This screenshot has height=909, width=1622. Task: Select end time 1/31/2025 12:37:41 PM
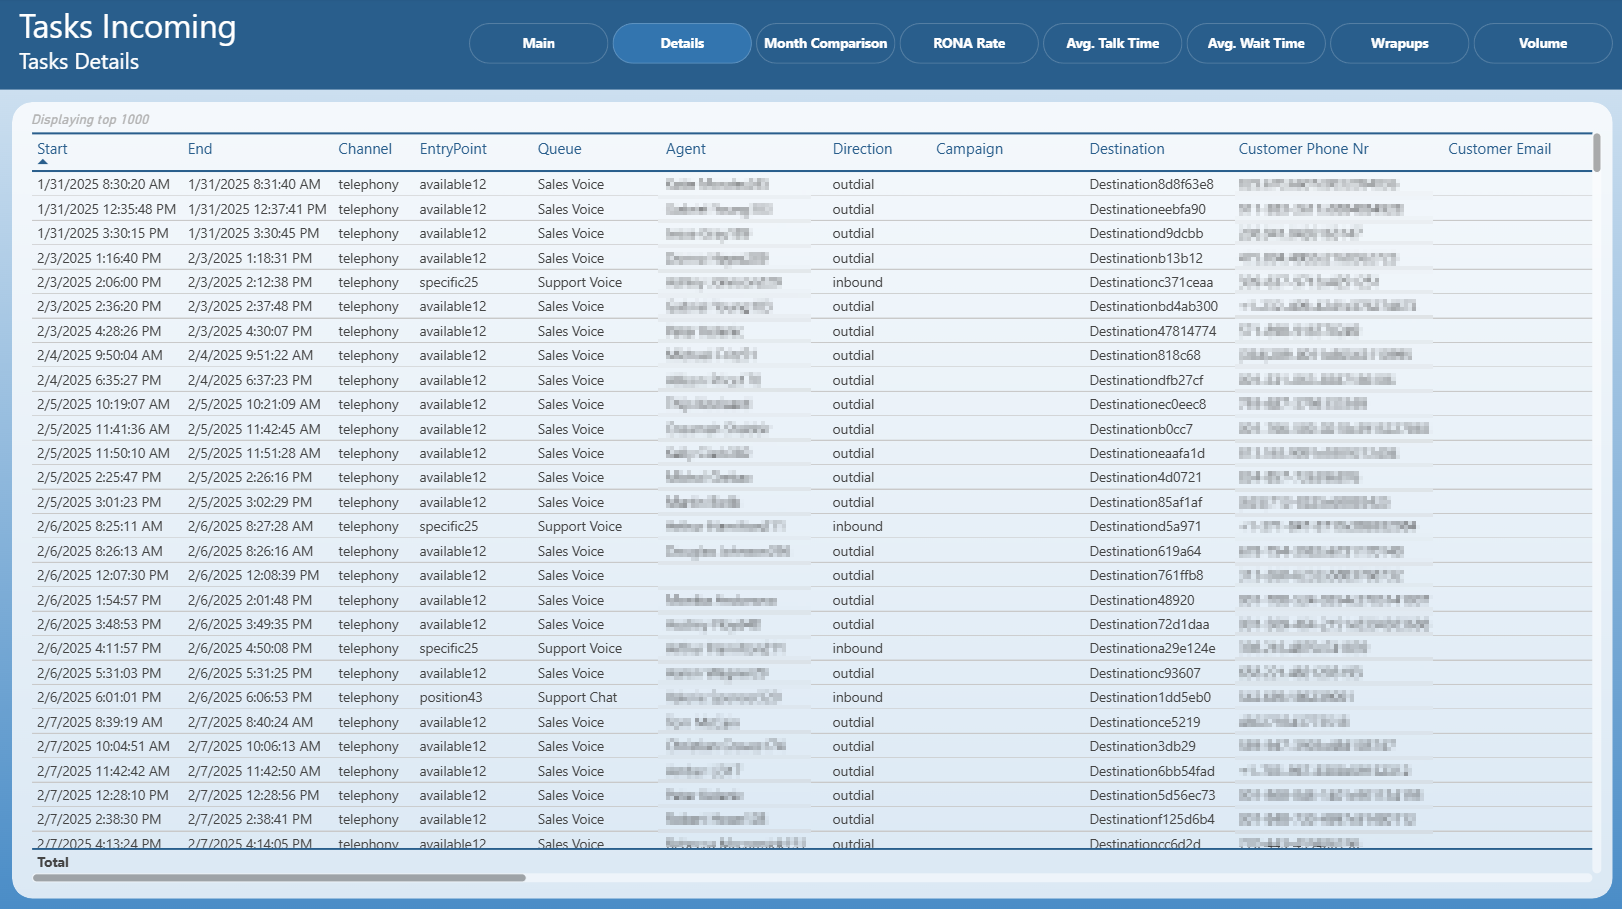pyautogui.click(x=257, y=209)
